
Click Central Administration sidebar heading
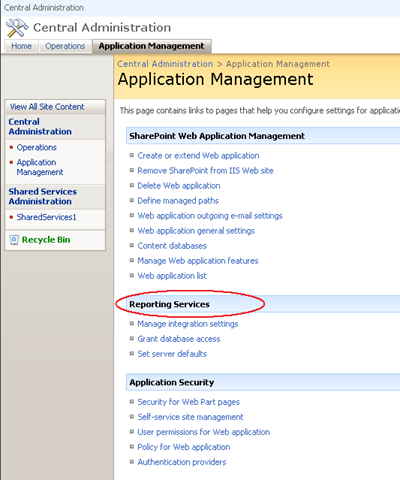40,127
